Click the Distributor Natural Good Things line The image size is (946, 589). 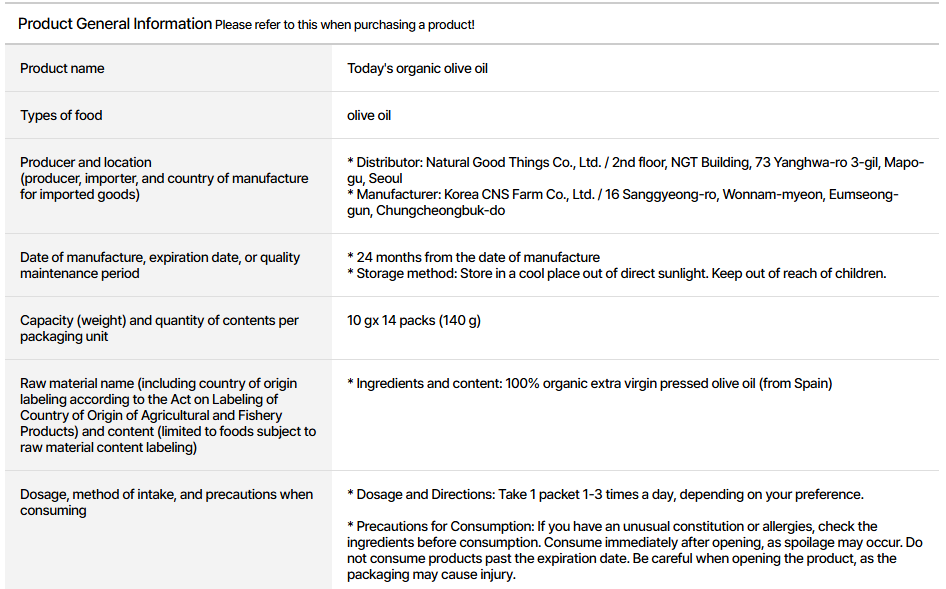point(635,163)
